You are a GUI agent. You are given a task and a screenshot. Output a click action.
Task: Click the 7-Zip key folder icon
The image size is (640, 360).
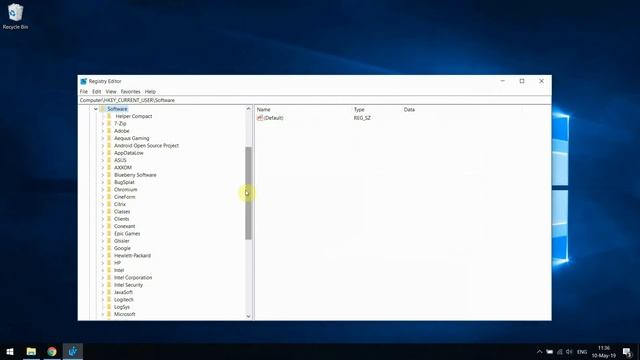pyautogui.click(x=109, y=123)
